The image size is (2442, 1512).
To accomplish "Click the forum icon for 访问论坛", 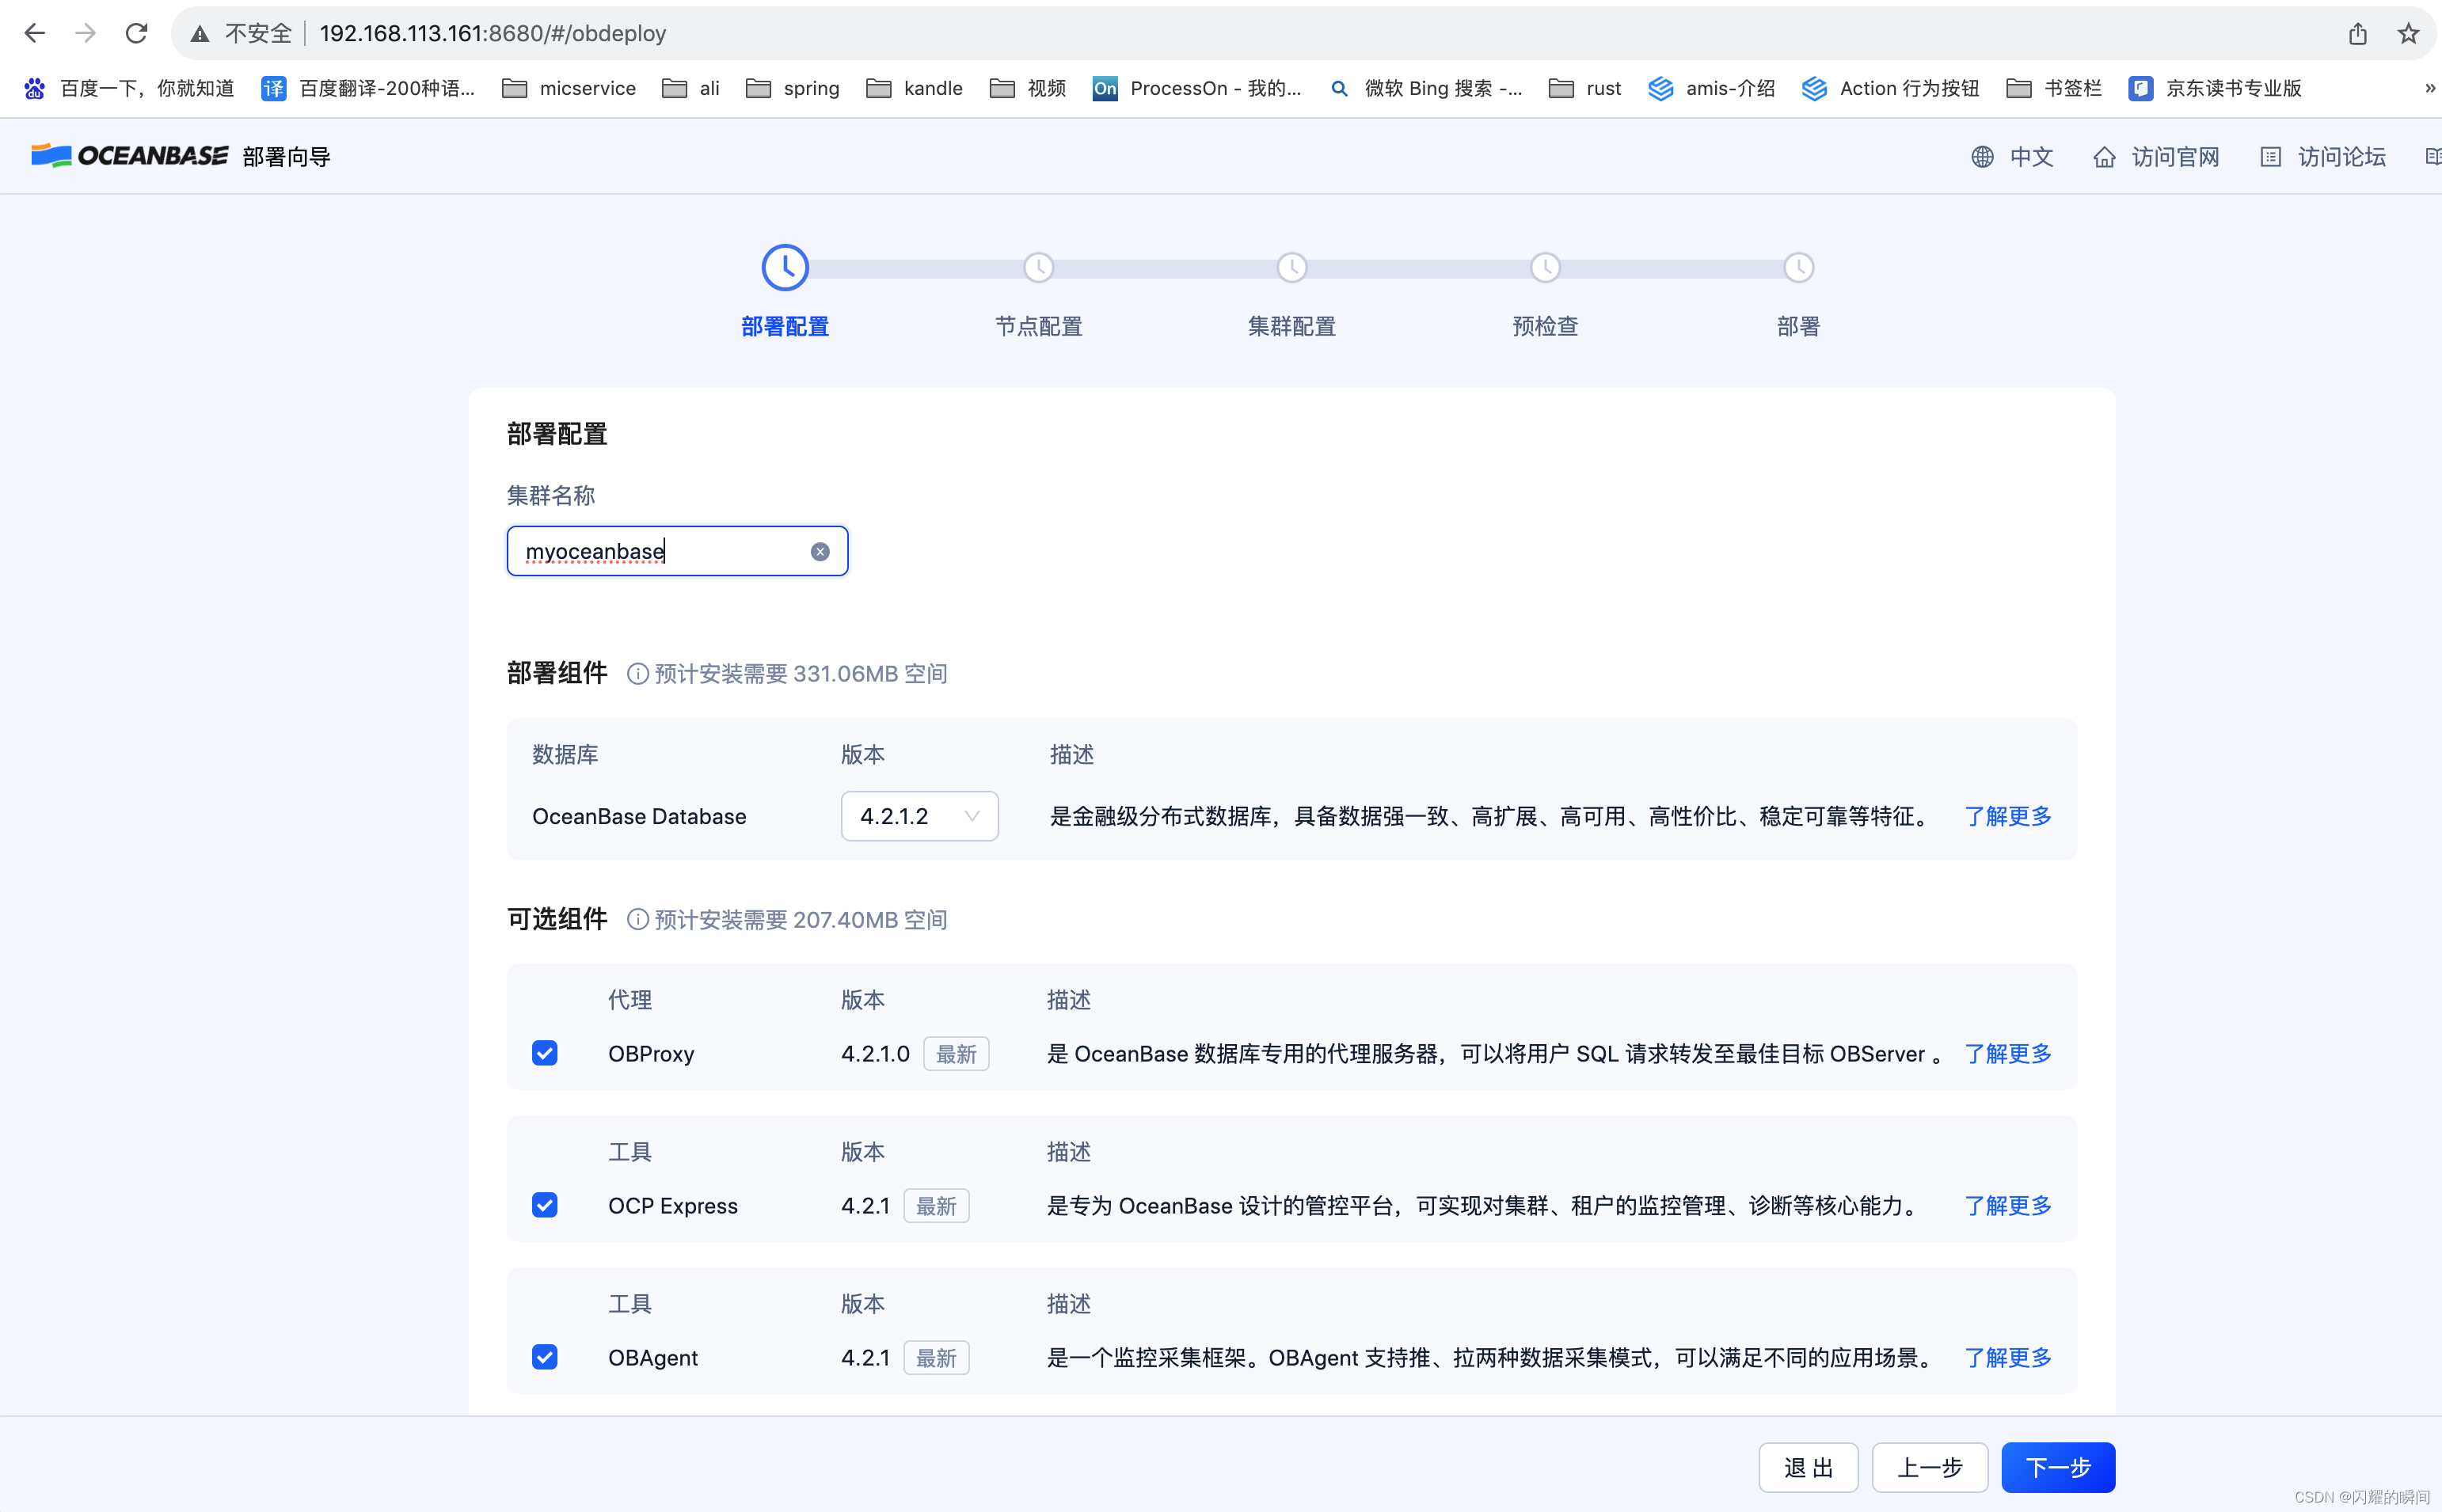I will click(2270, 157).
